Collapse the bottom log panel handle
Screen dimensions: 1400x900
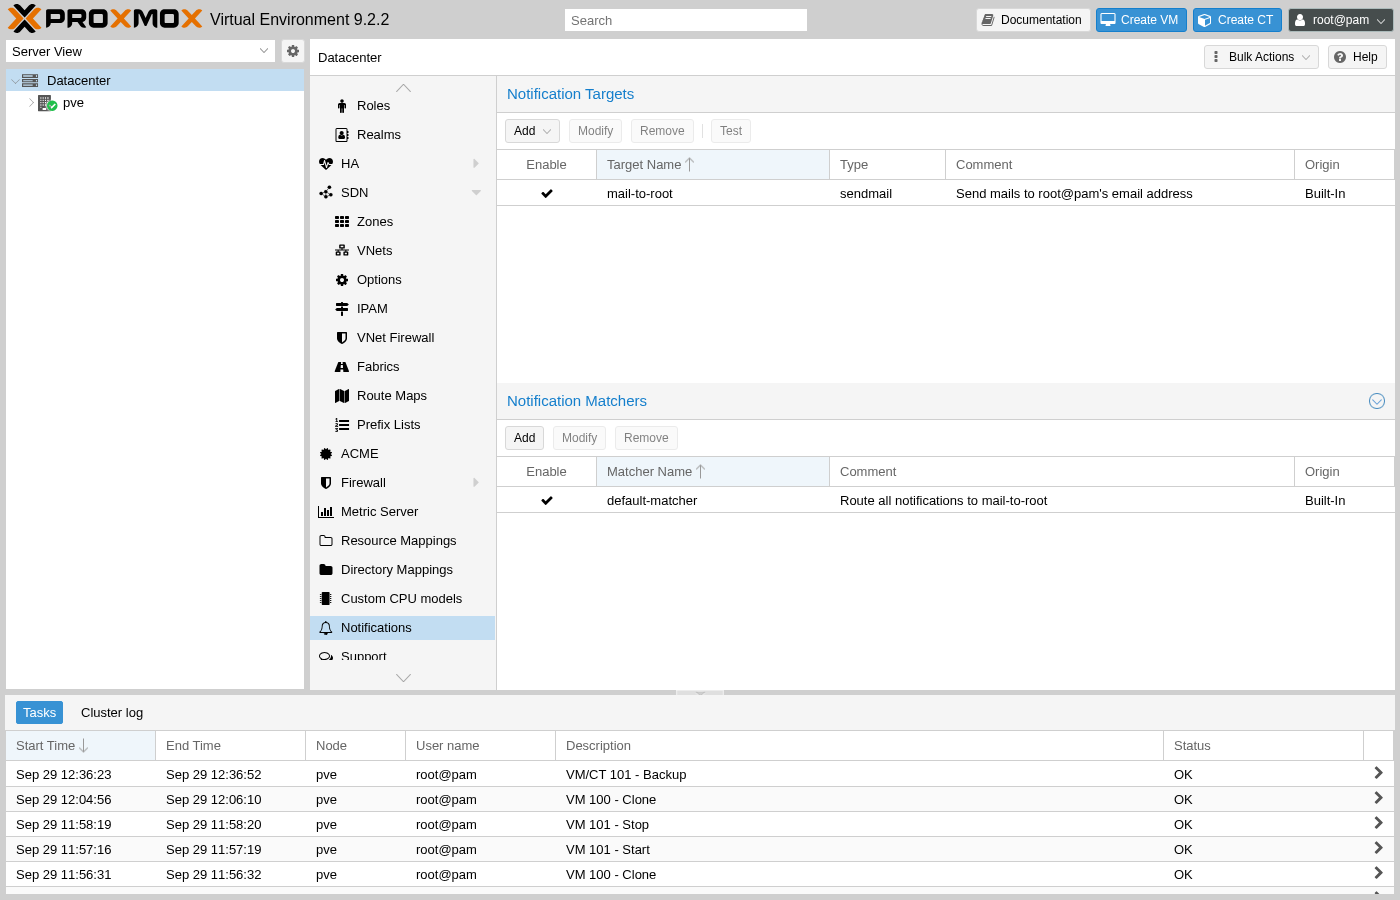pyautogui.click(x=700, y=692)
